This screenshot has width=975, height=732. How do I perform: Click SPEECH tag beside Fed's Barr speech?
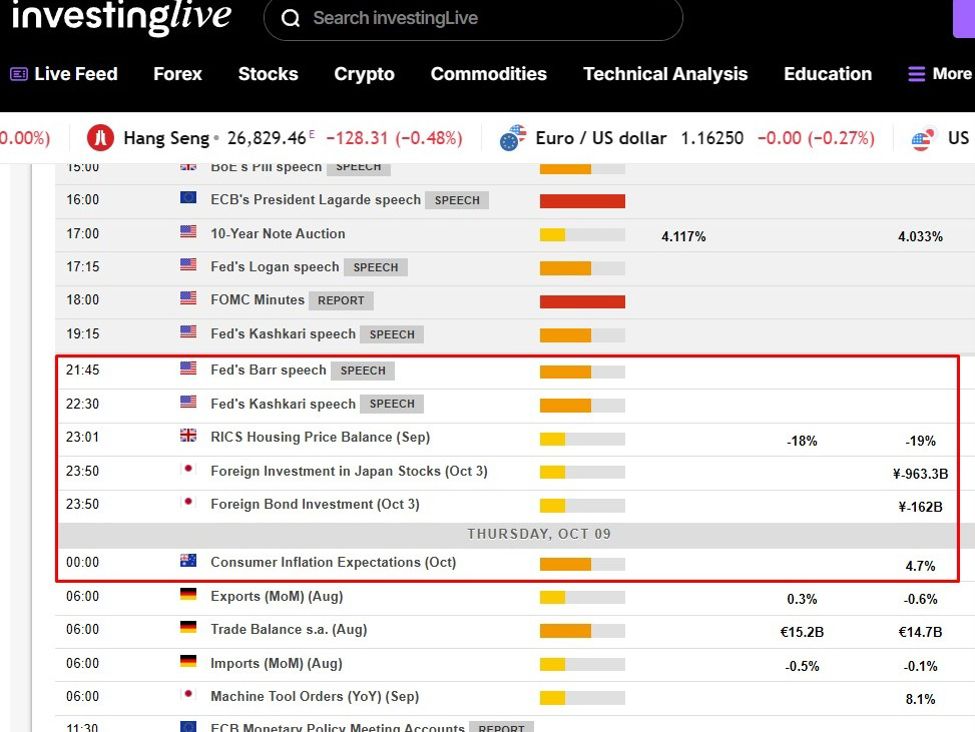click(x=362, y=370)
